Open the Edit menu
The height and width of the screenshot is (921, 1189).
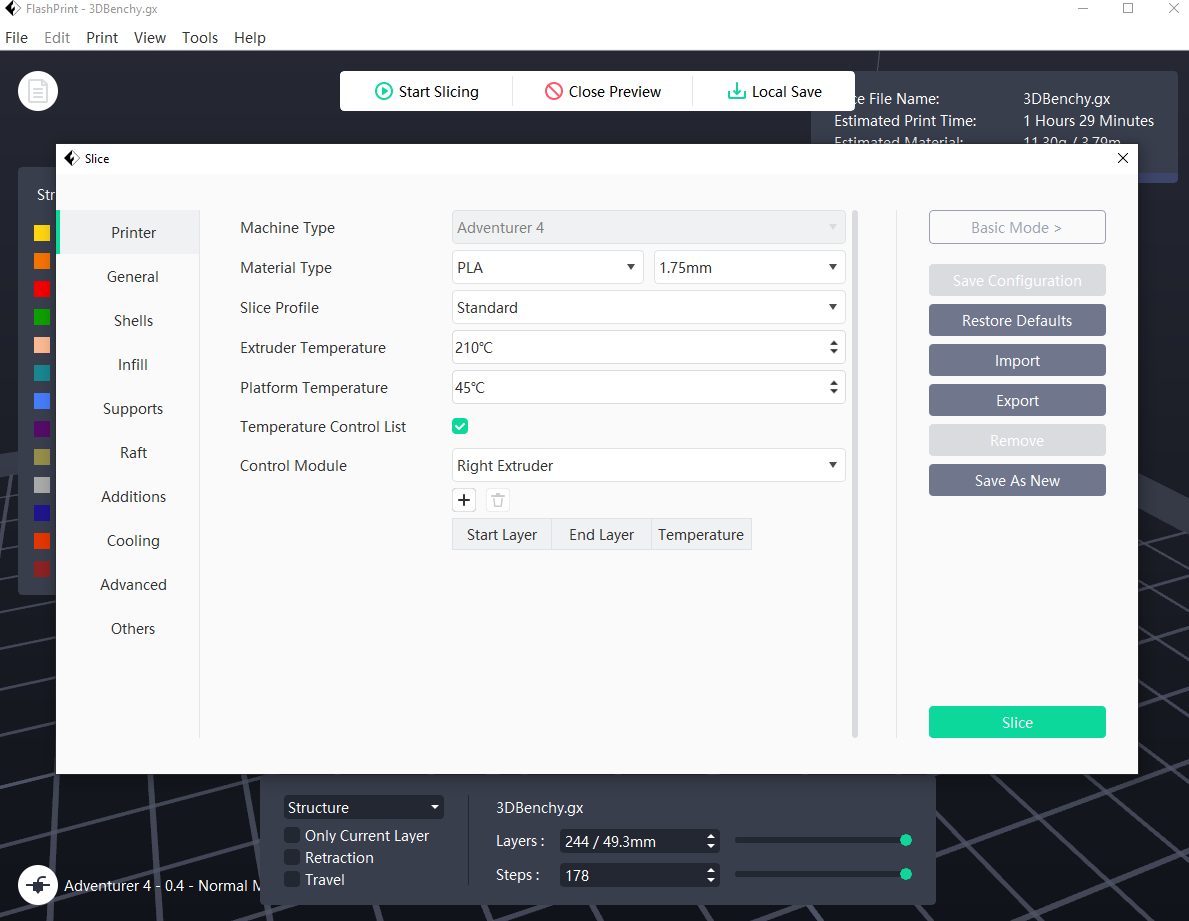click(x=57, y=38)
